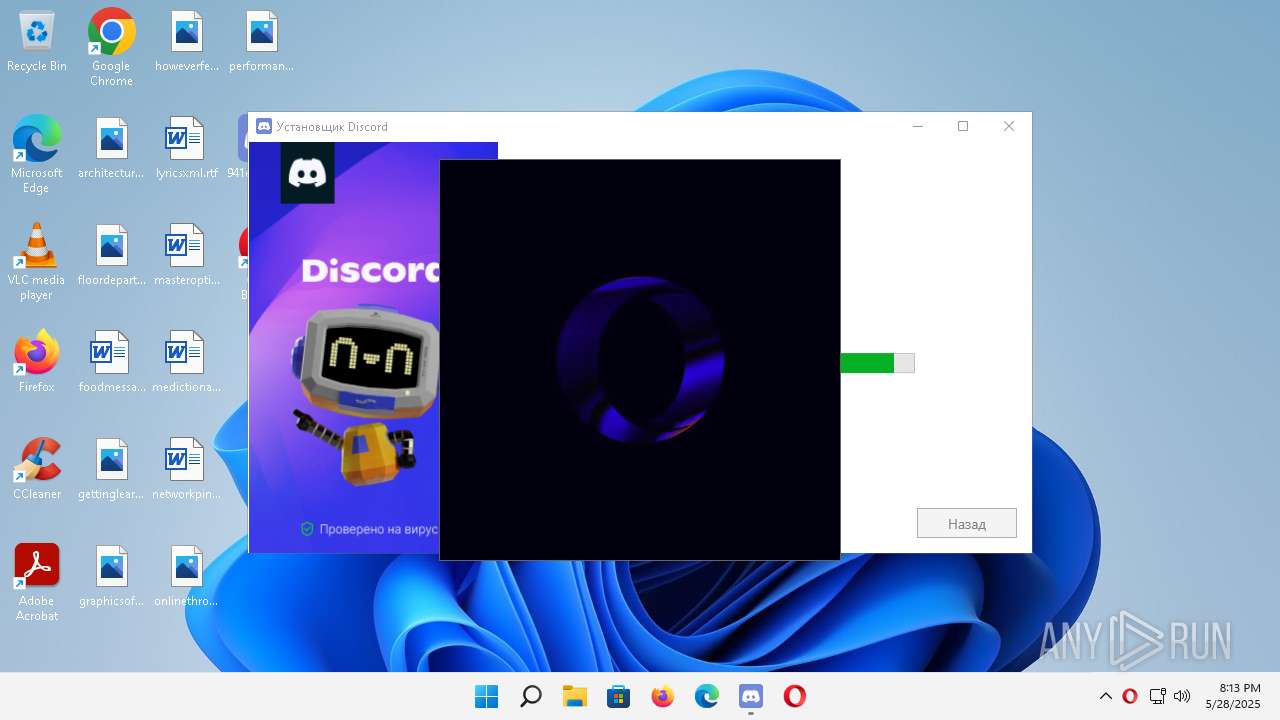
Task: Open Microsoft Store from the taskbar
Action: click(x=619, y=696)
